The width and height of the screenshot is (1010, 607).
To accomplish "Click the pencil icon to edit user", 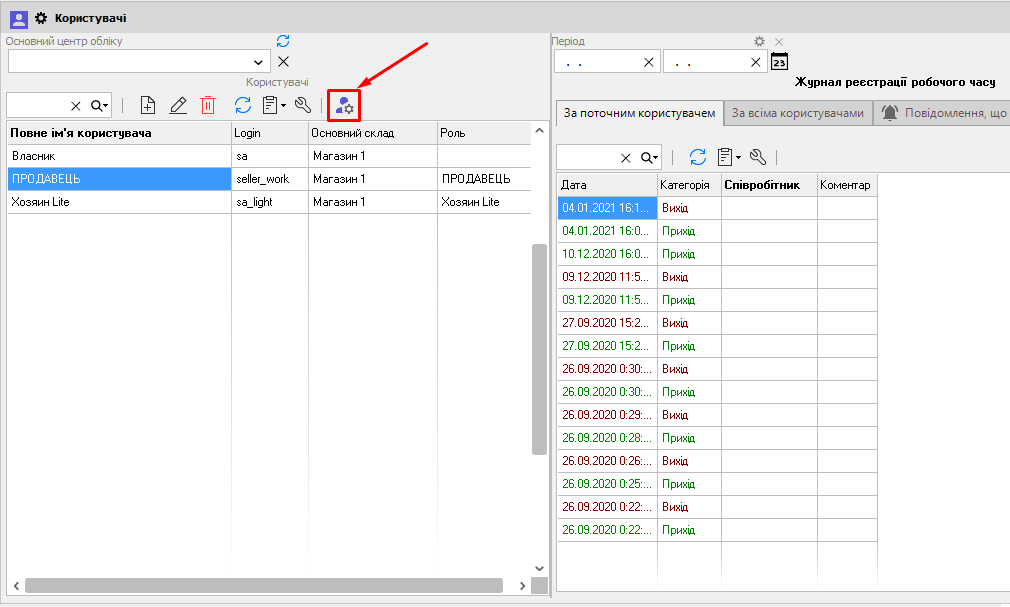I will tap(178, 104).
